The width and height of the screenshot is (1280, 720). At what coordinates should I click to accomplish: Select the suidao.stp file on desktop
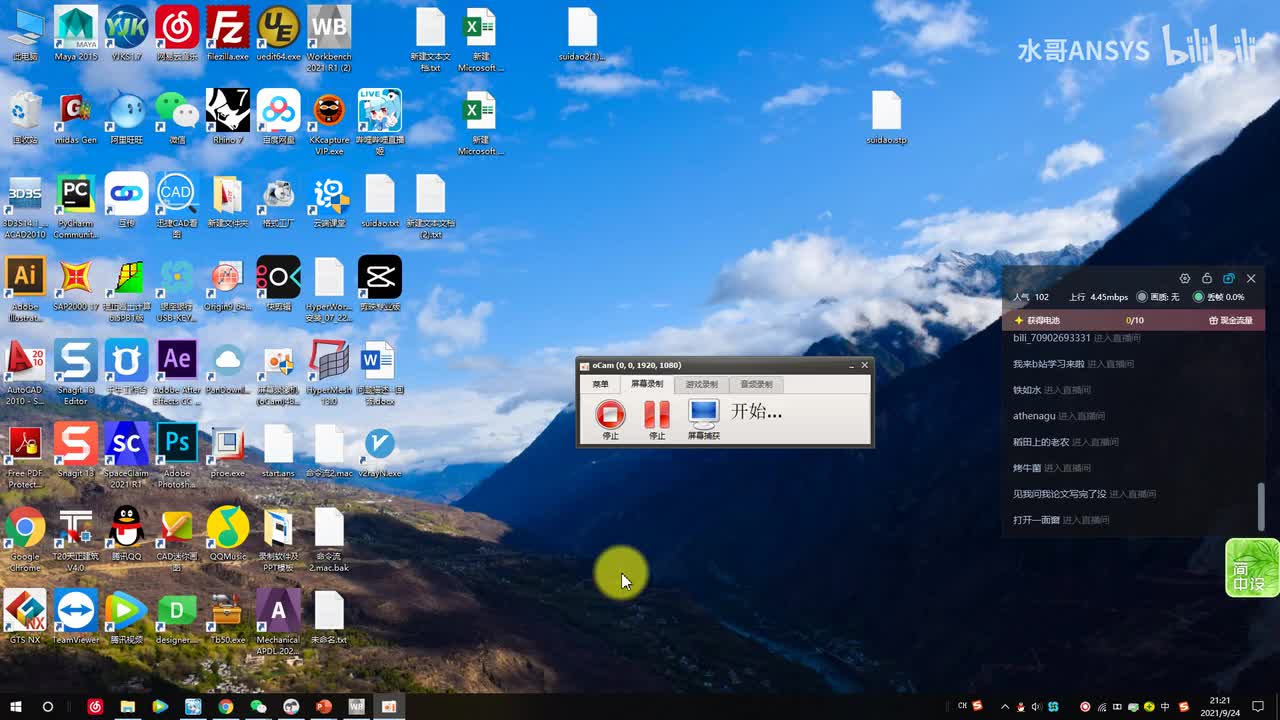click(886, 118)
